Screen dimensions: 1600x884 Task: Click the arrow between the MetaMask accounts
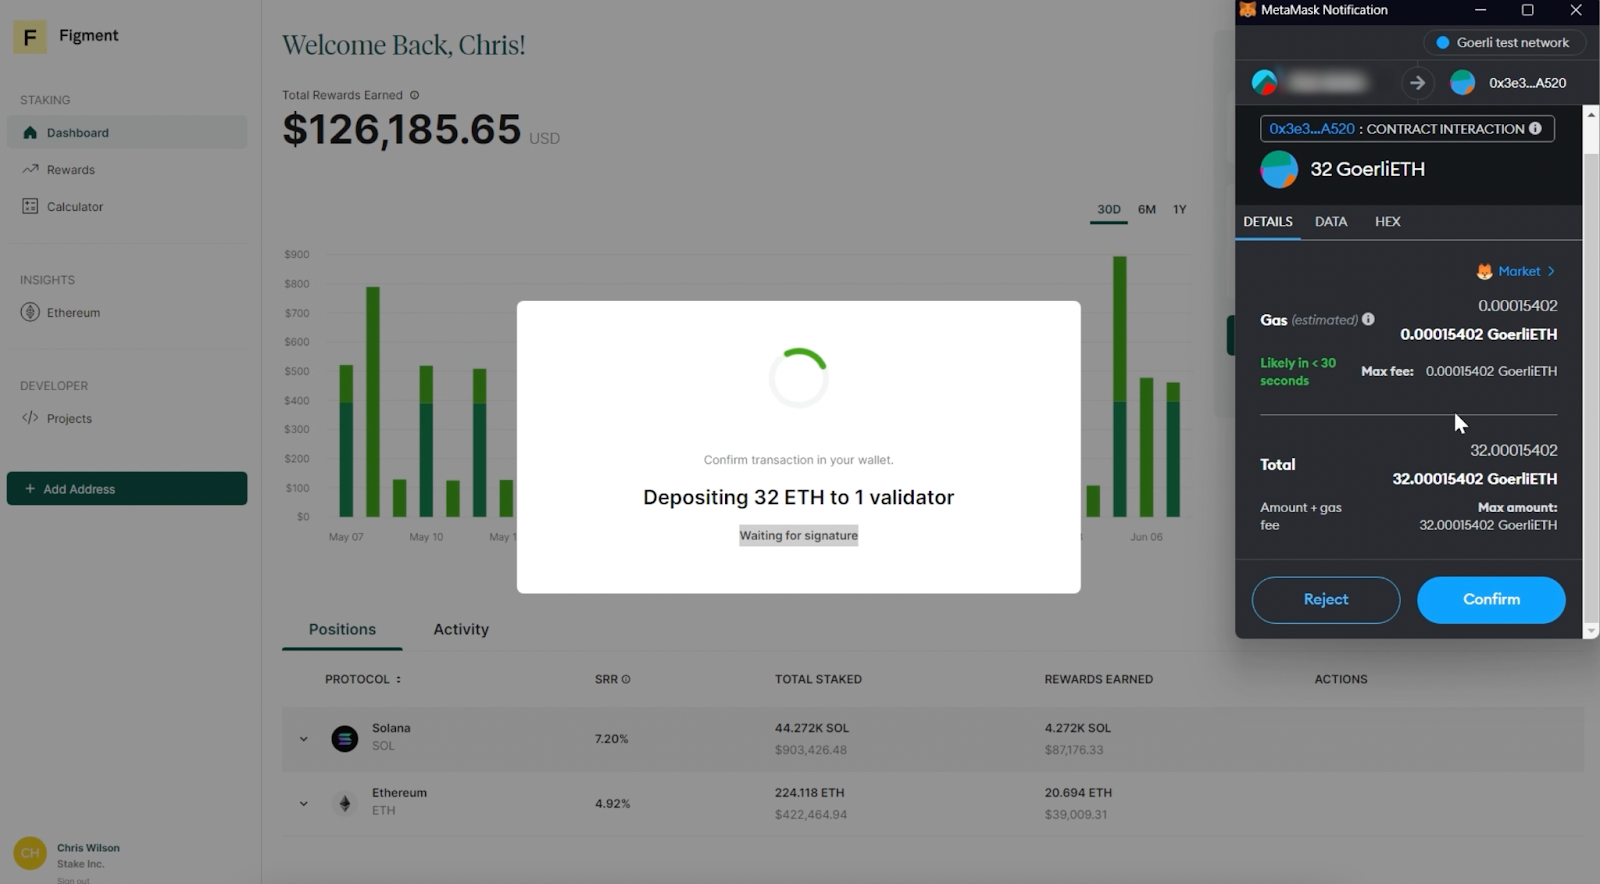tap(1417, 83)
